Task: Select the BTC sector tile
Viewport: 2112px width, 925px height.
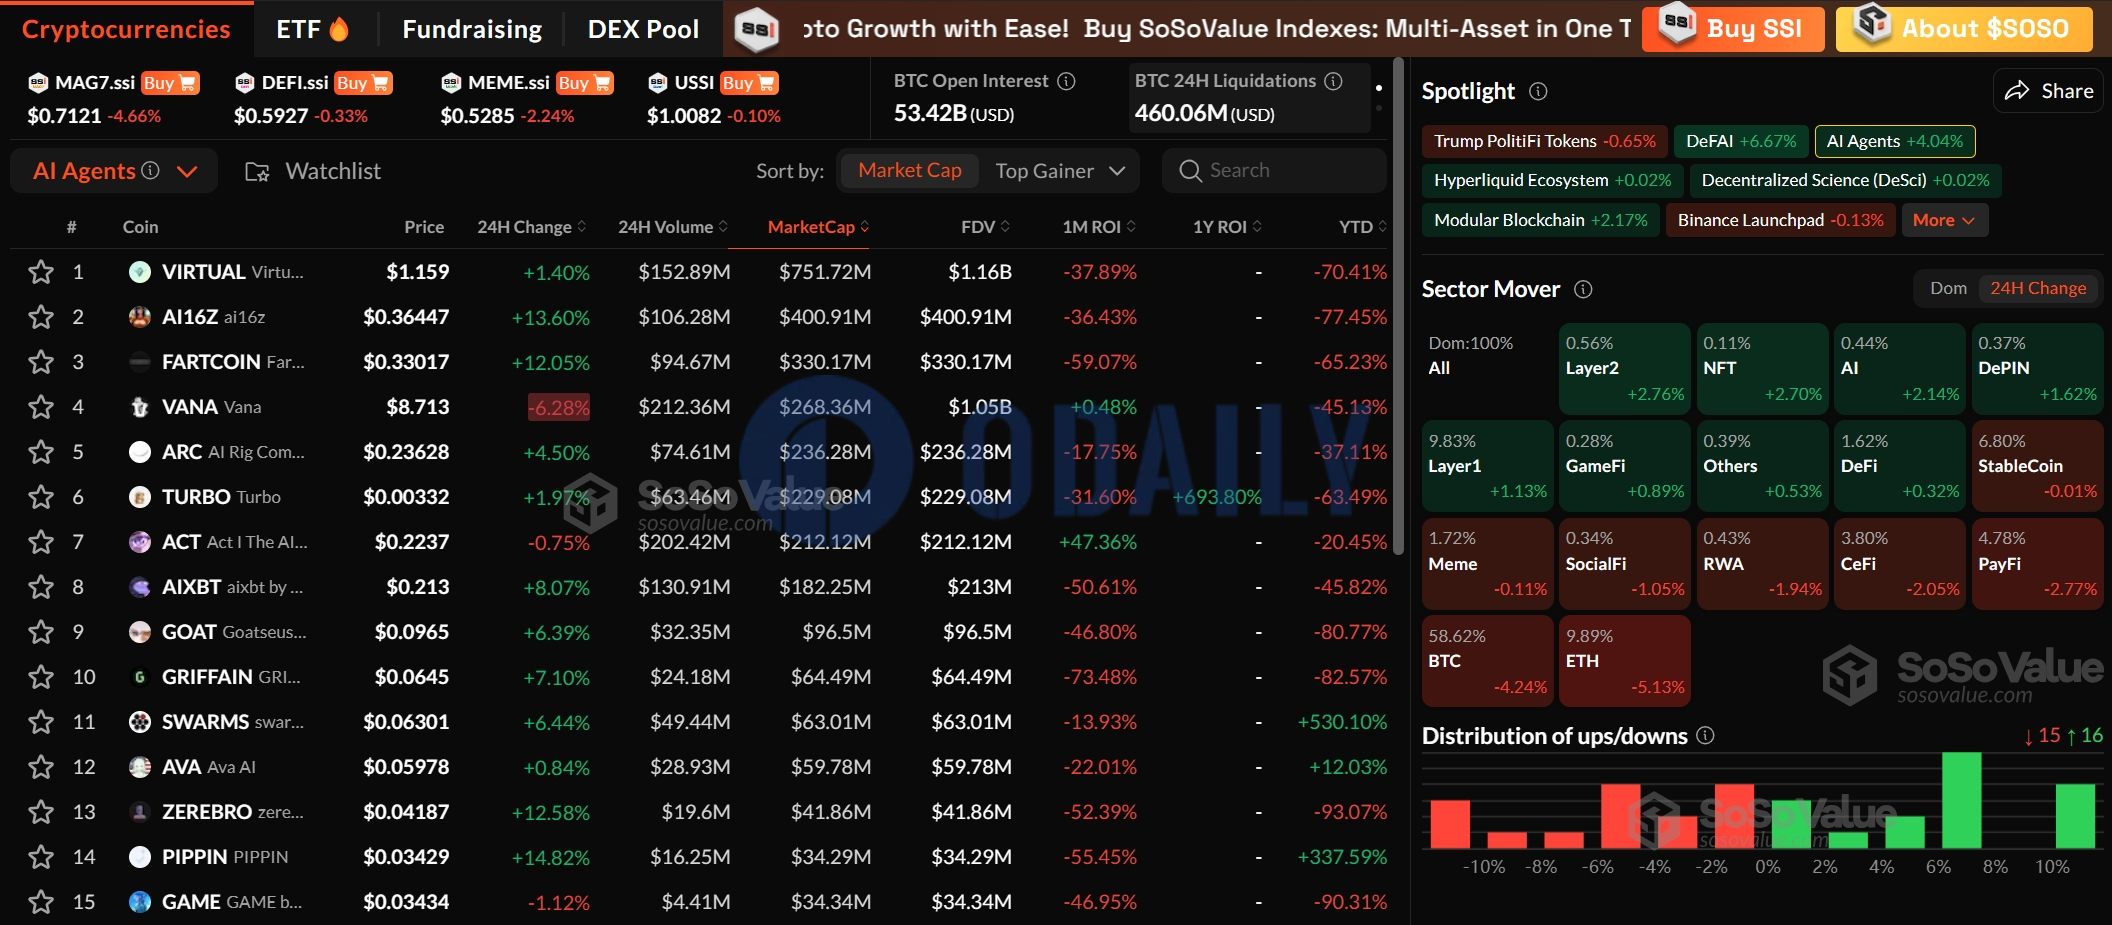Action: tap(1487, 660)
